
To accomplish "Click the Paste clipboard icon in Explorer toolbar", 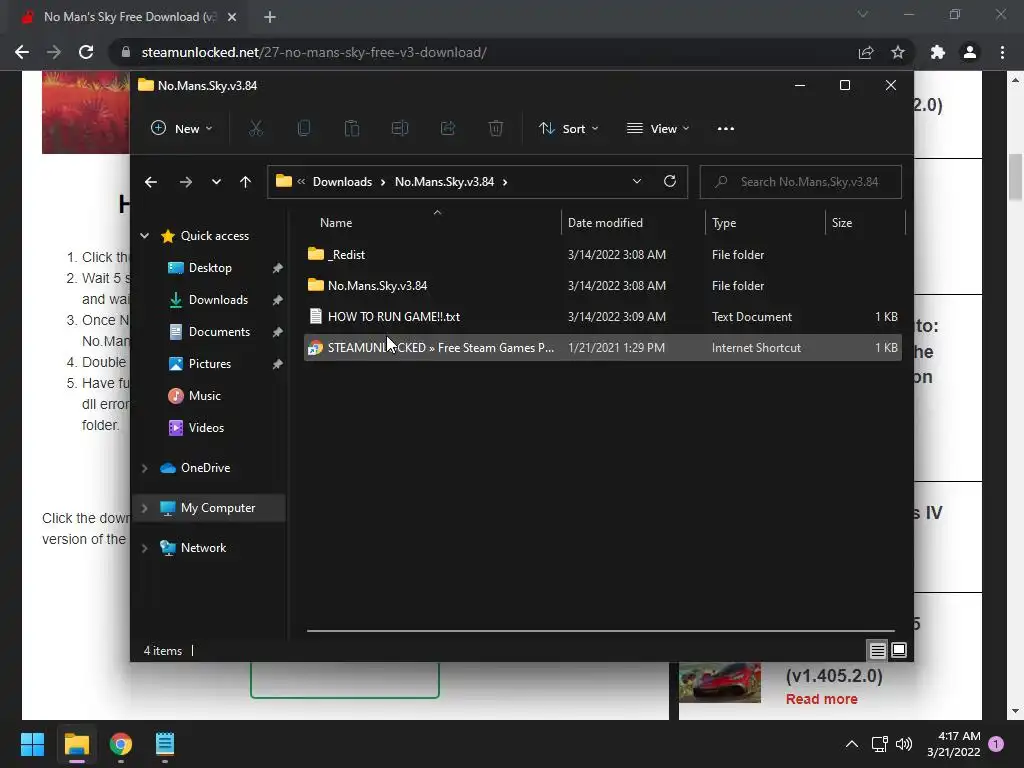I will click(x=351, y=129).
